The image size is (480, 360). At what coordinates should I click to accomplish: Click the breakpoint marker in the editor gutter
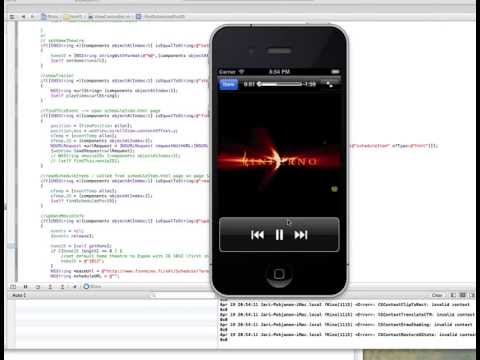click(x=11, y=246)
